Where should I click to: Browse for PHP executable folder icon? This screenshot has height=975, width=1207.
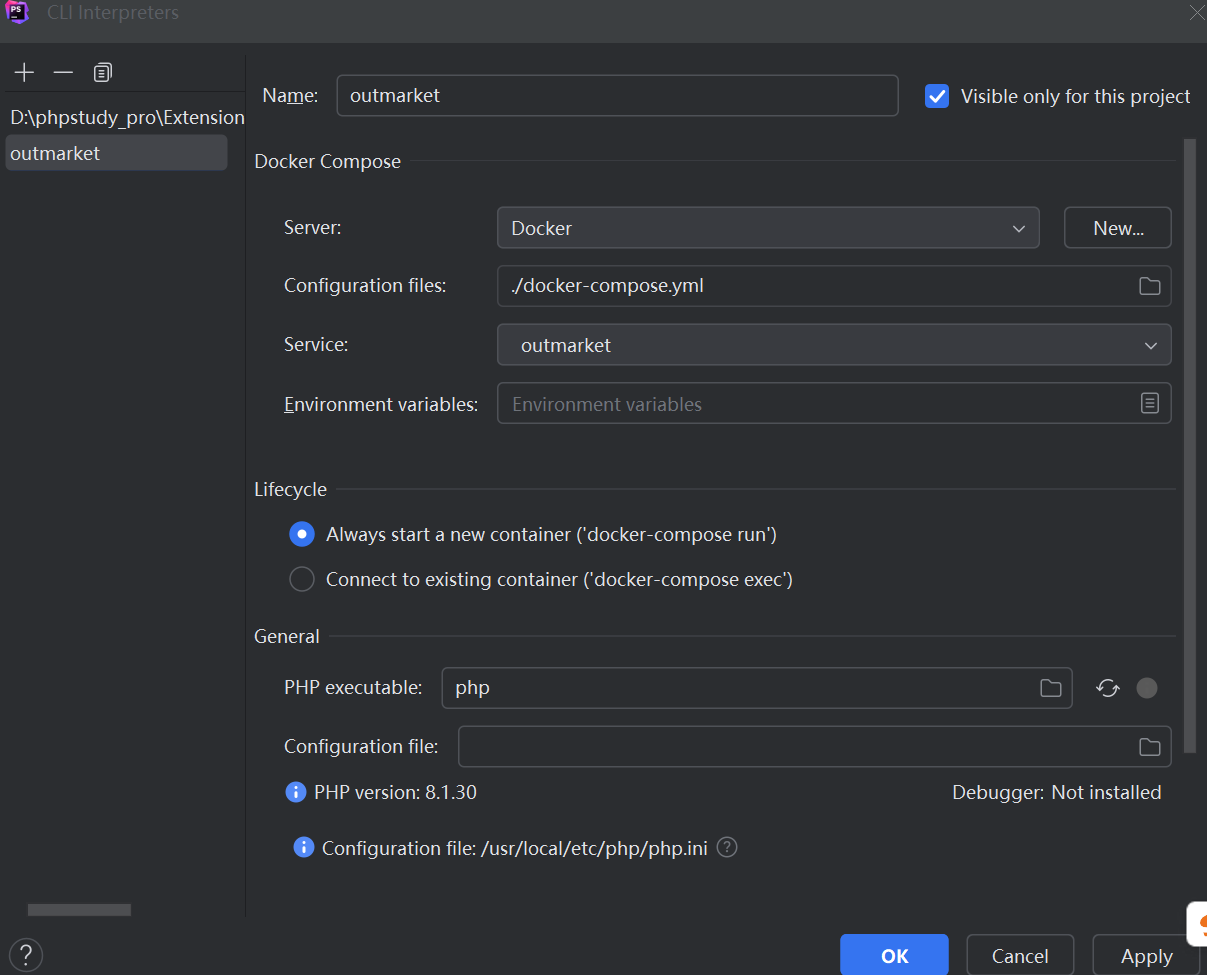pos(1050,688)
